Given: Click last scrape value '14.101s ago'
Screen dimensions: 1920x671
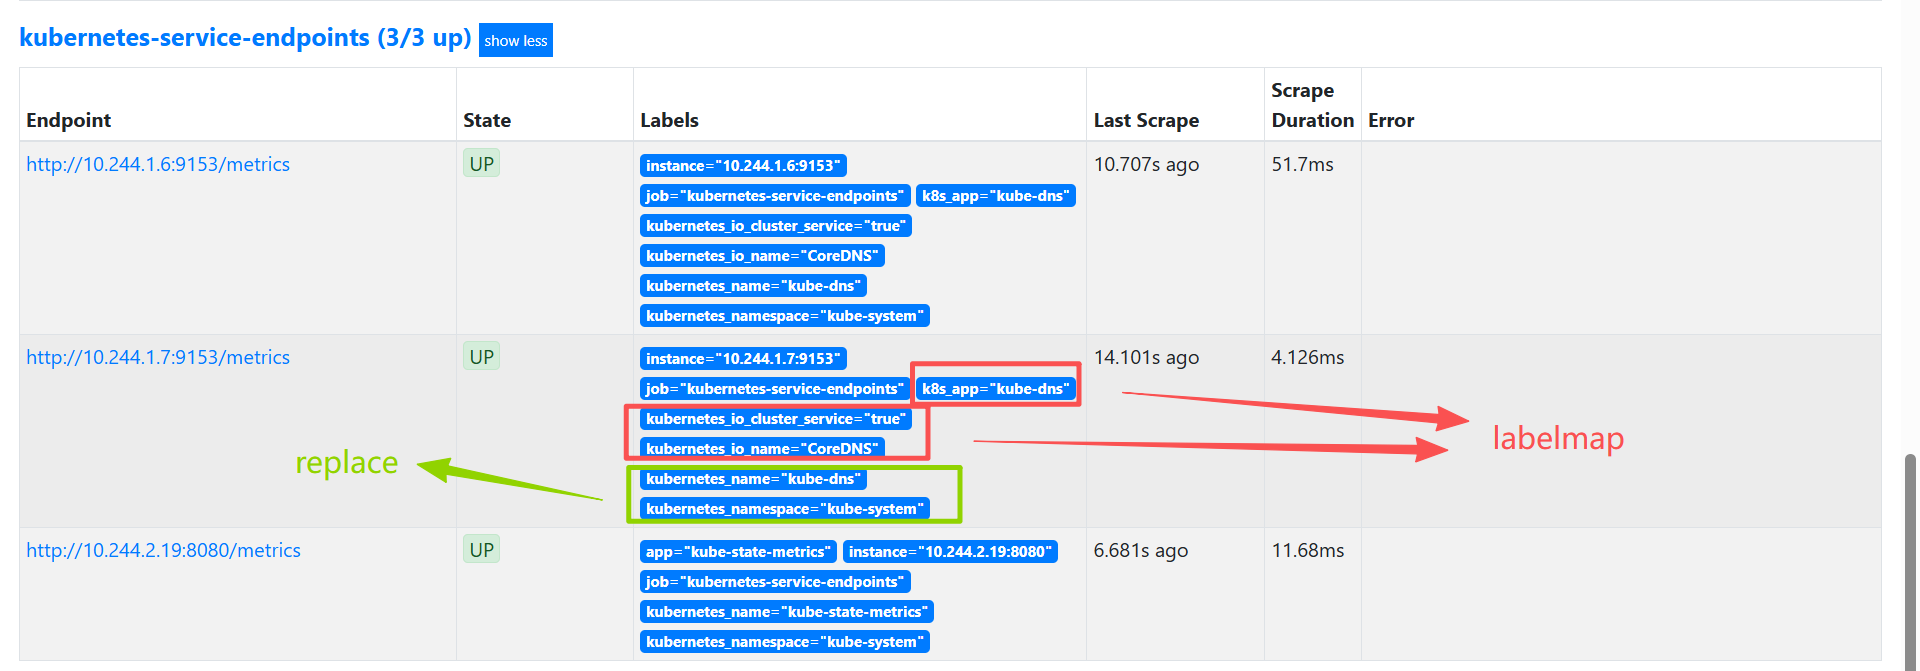Looking at the screenshot, I should coord(1146,358).
